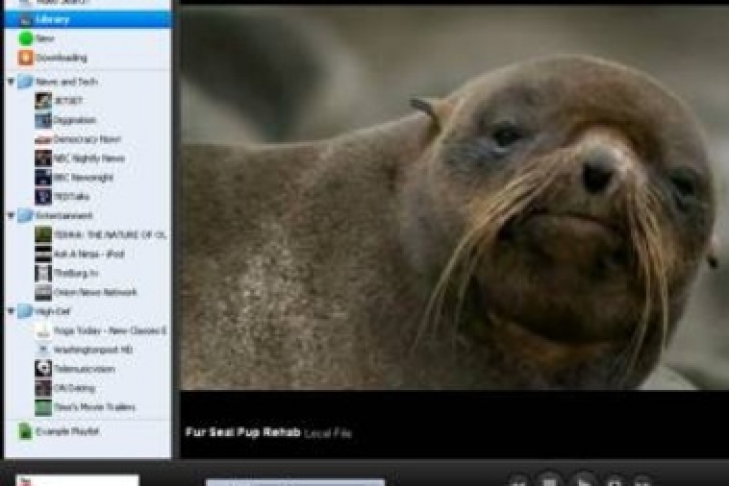Select the Democracy Now! channel icon

(43, 139)
